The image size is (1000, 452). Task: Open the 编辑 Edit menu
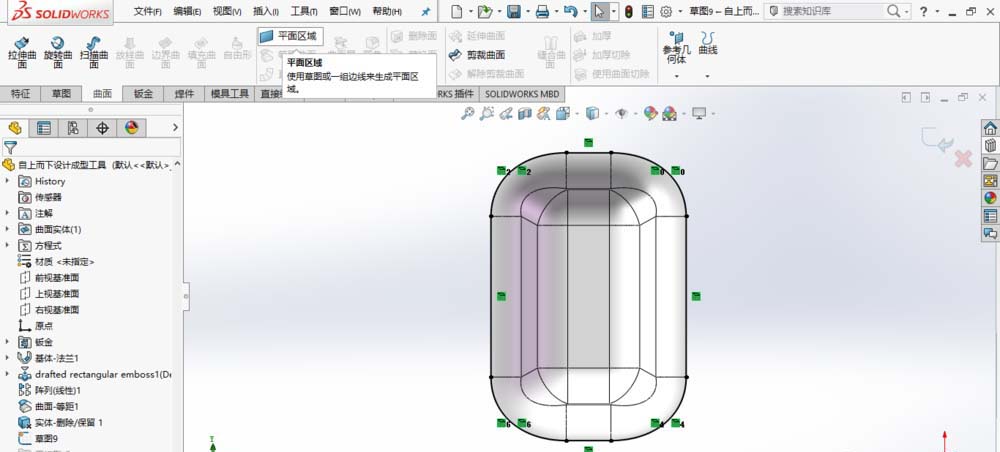[x=187, y=11]
